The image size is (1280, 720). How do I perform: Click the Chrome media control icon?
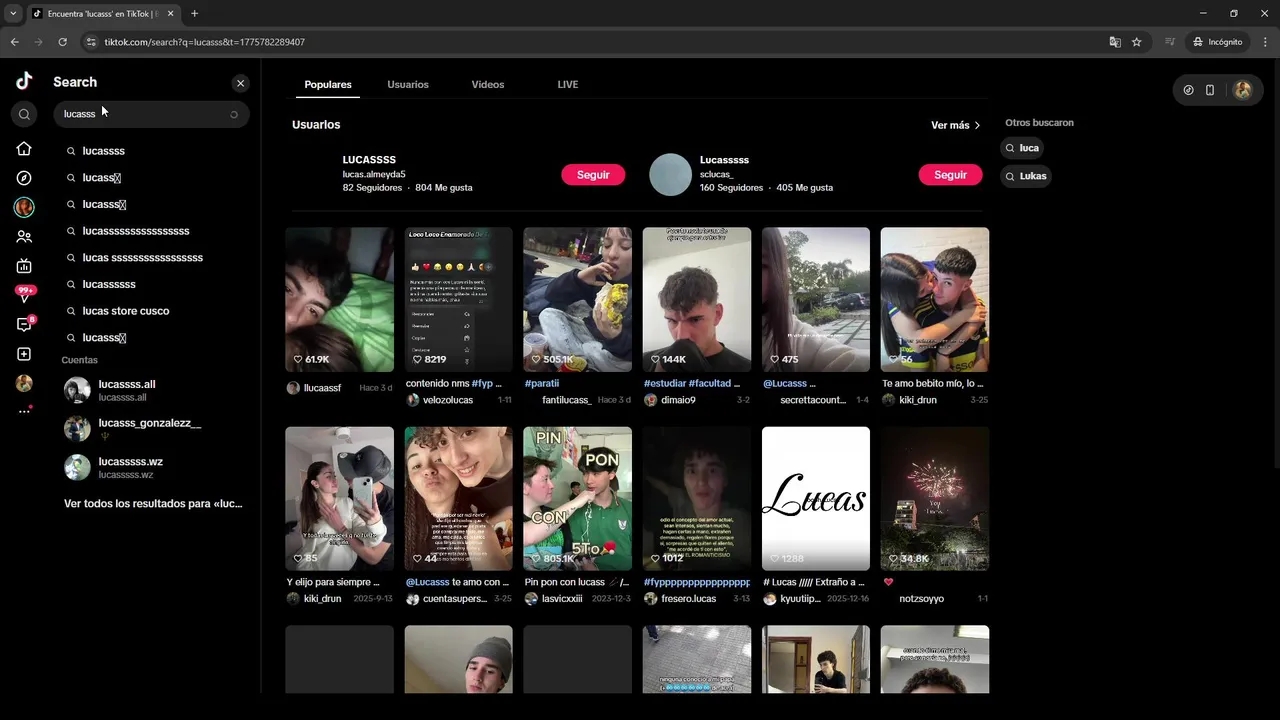coord(1170,42)
